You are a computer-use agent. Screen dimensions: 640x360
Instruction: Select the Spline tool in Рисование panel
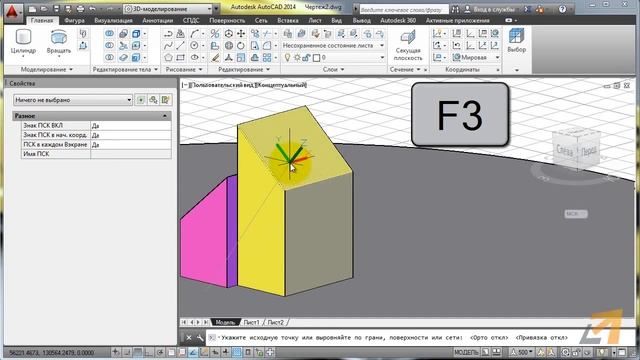[168, 46]
